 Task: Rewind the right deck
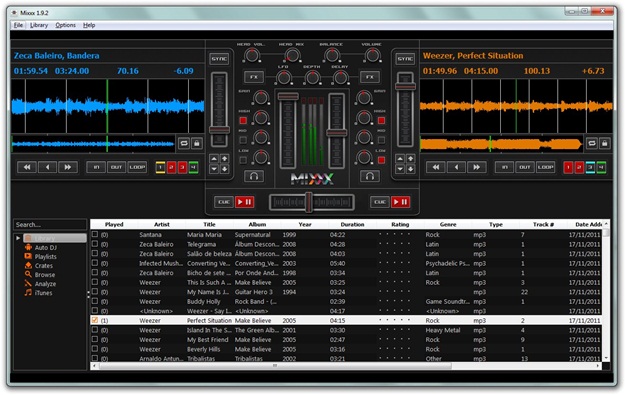[x=436, y=167]
